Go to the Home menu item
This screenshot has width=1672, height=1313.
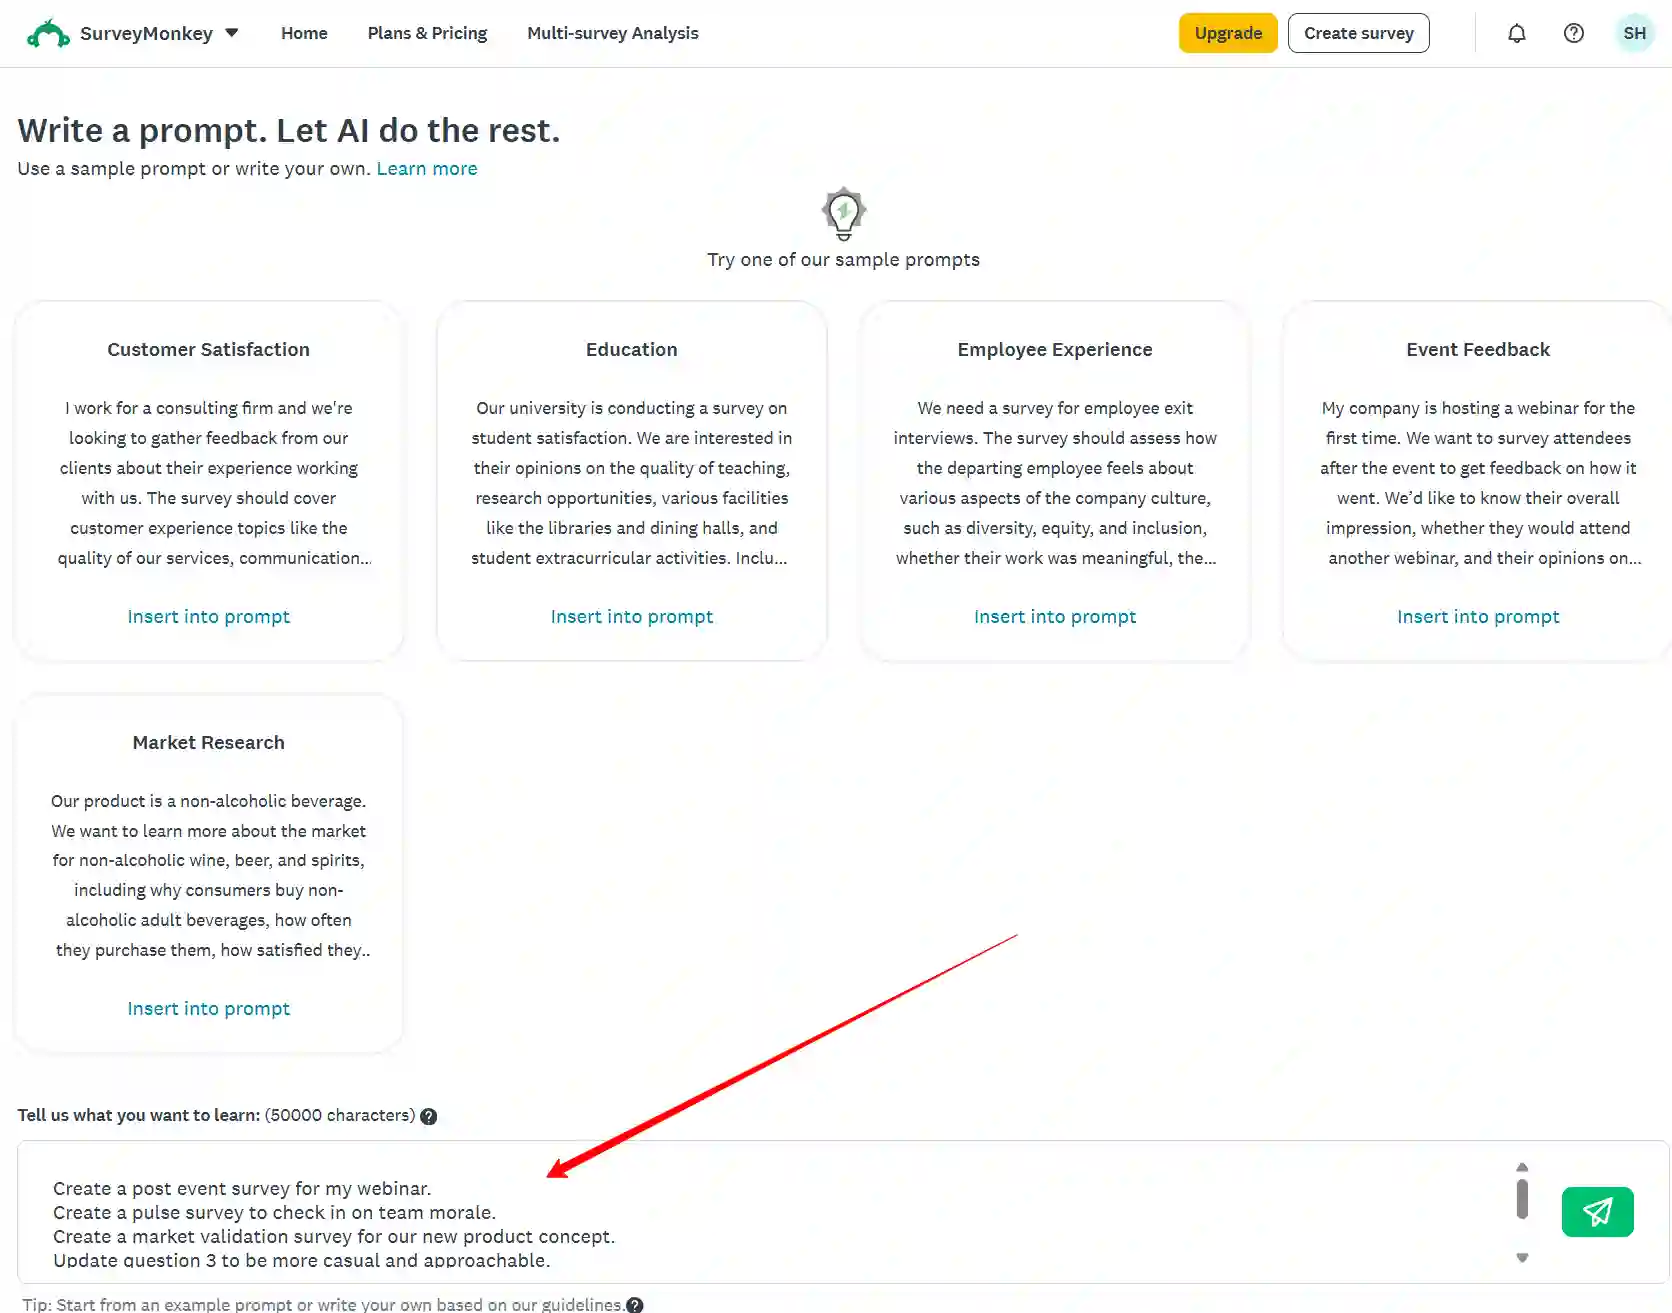point(304,33)
